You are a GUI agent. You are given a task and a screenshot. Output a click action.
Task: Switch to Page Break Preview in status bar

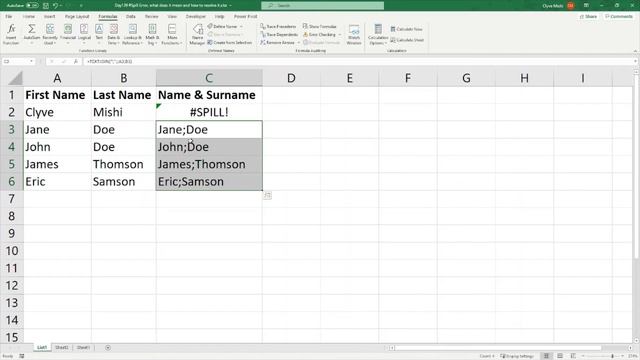(573, 356)
